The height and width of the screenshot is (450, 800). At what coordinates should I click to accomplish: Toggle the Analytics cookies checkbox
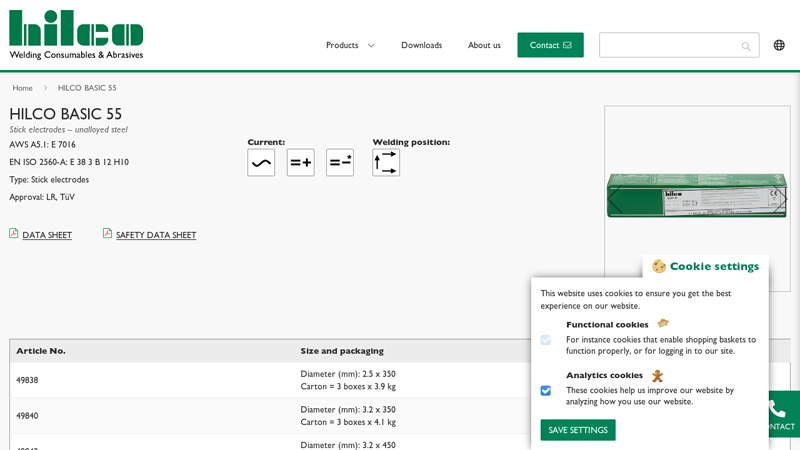(x=546, y=391)
